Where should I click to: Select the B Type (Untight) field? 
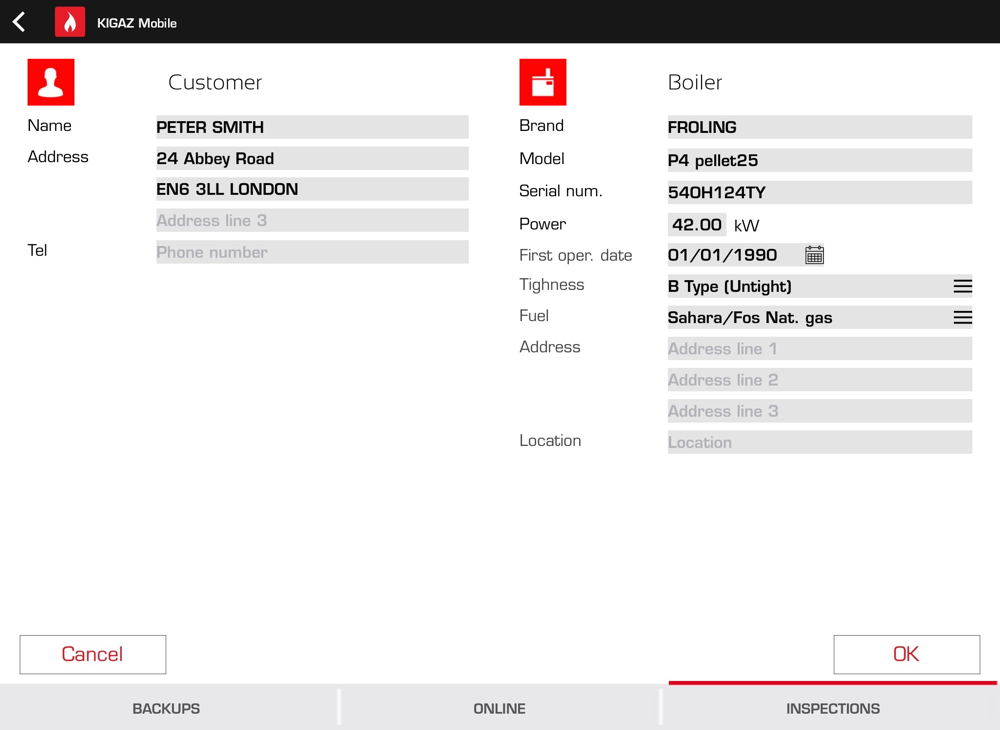(820, 286)
